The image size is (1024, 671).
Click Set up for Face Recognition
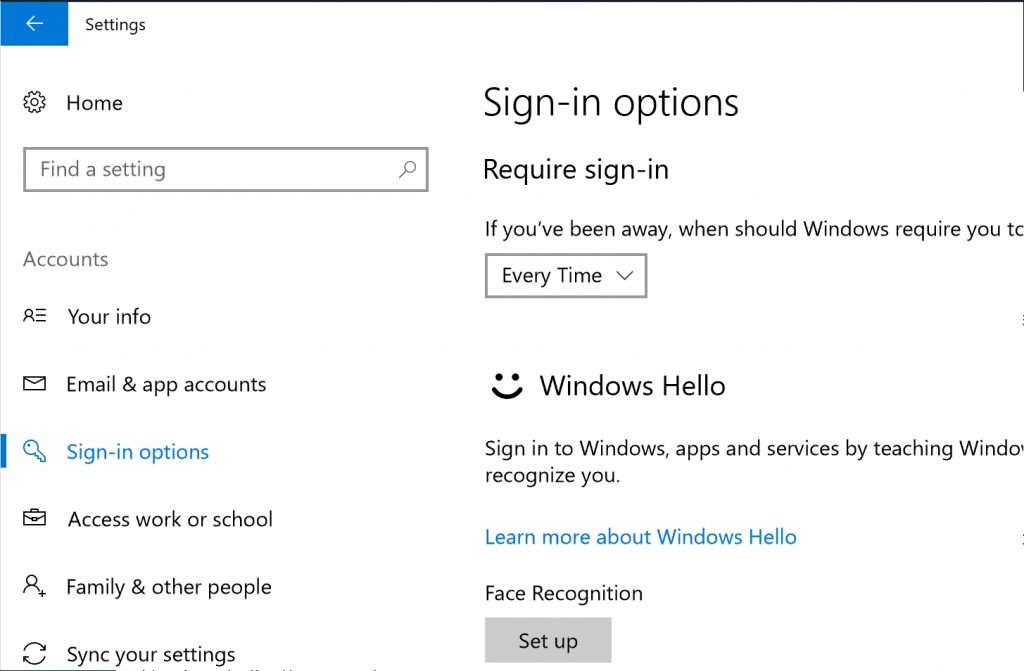tap(548, 640)
